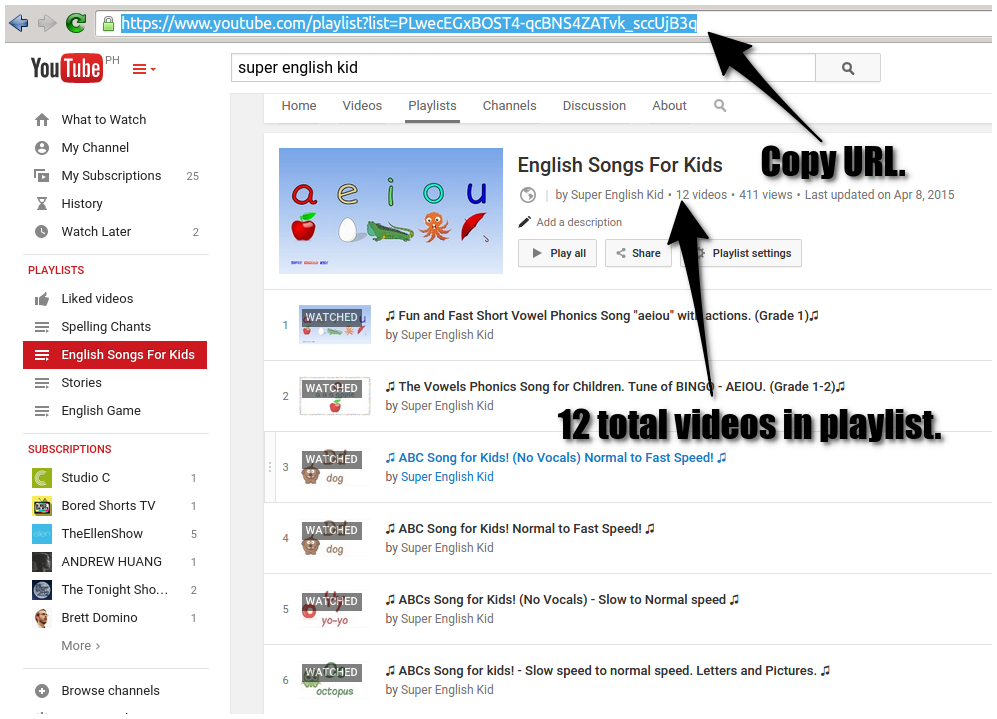Click Add a description pencil
This screenshot has width=997, height=719.
tap(525, 222)
